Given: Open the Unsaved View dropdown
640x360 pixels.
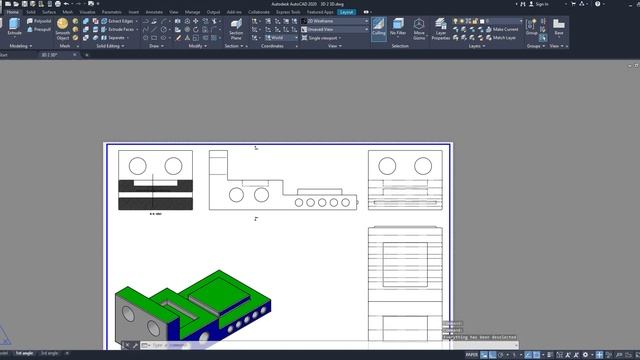Looking at the screenshot, I should [x=335, y=29].
